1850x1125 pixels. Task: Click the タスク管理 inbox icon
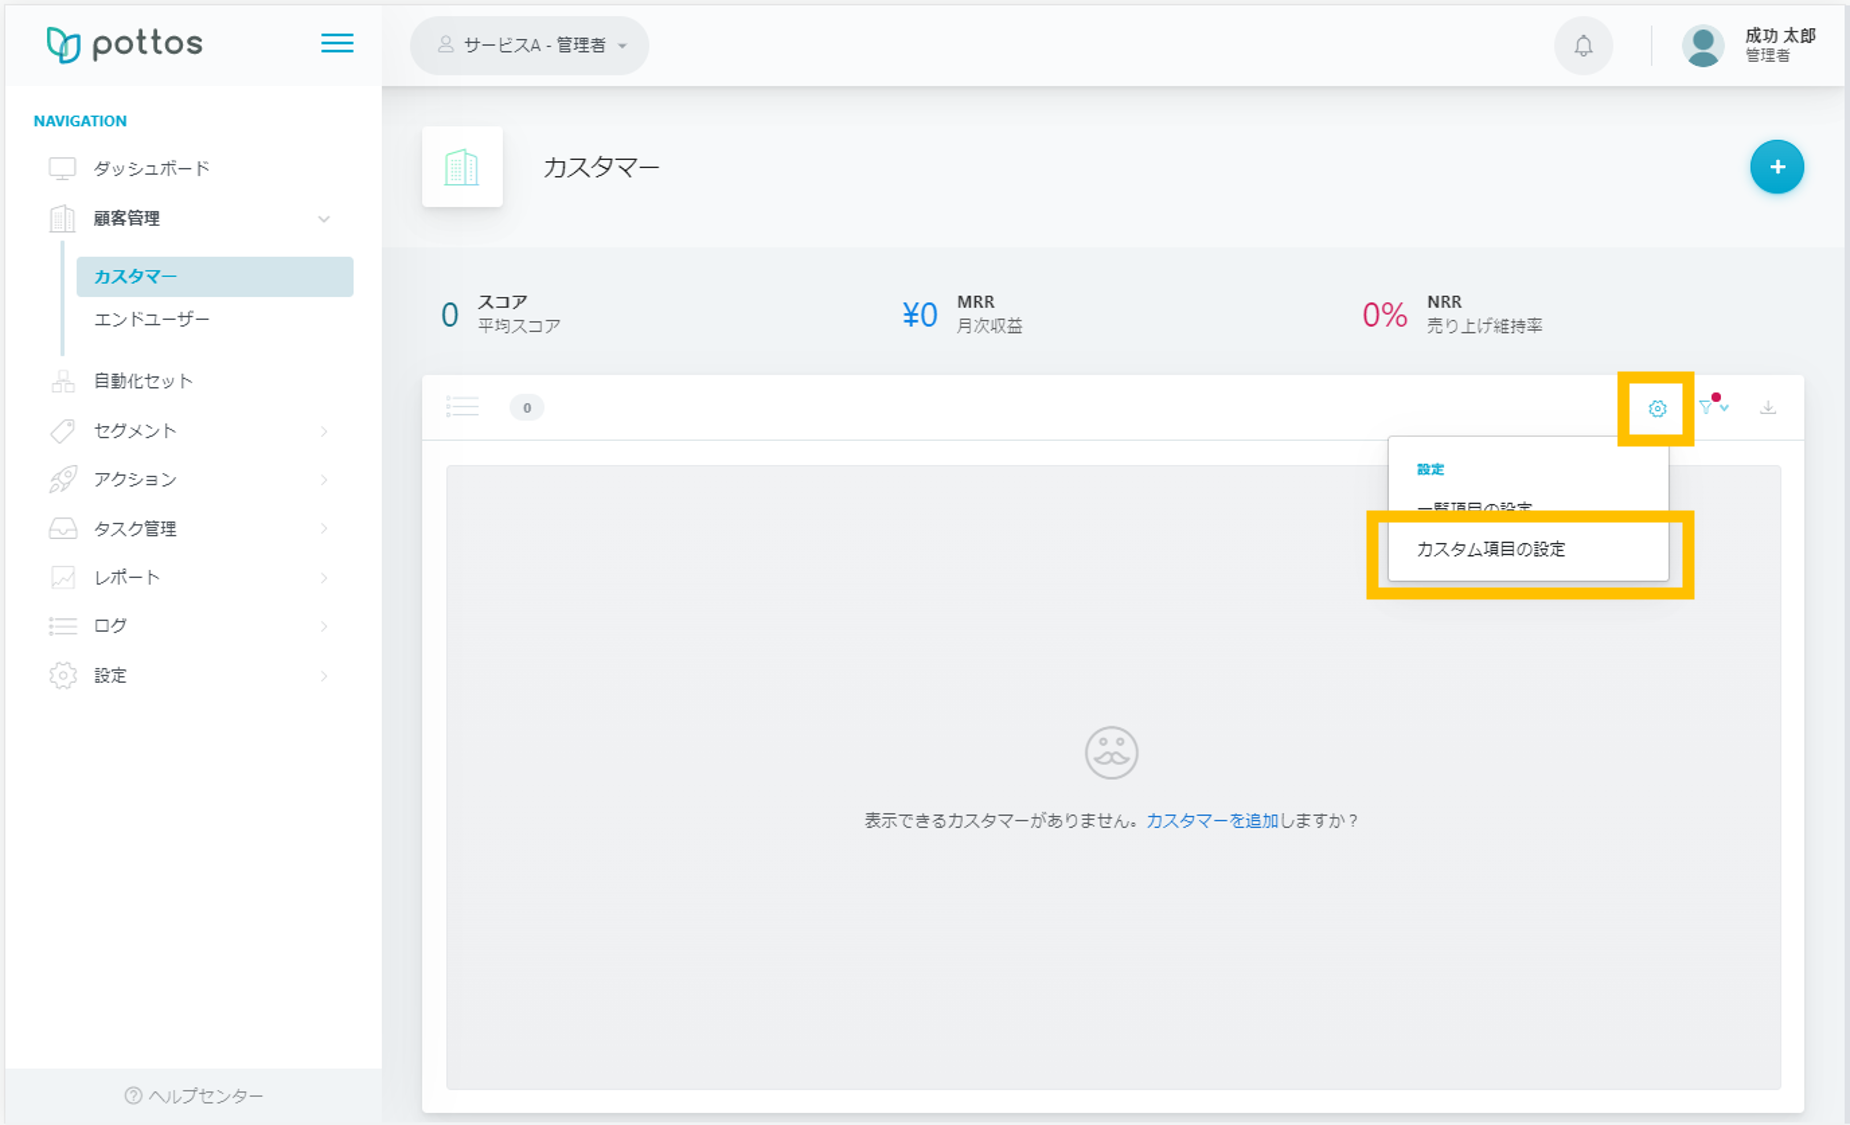click(x=63, y=528)
